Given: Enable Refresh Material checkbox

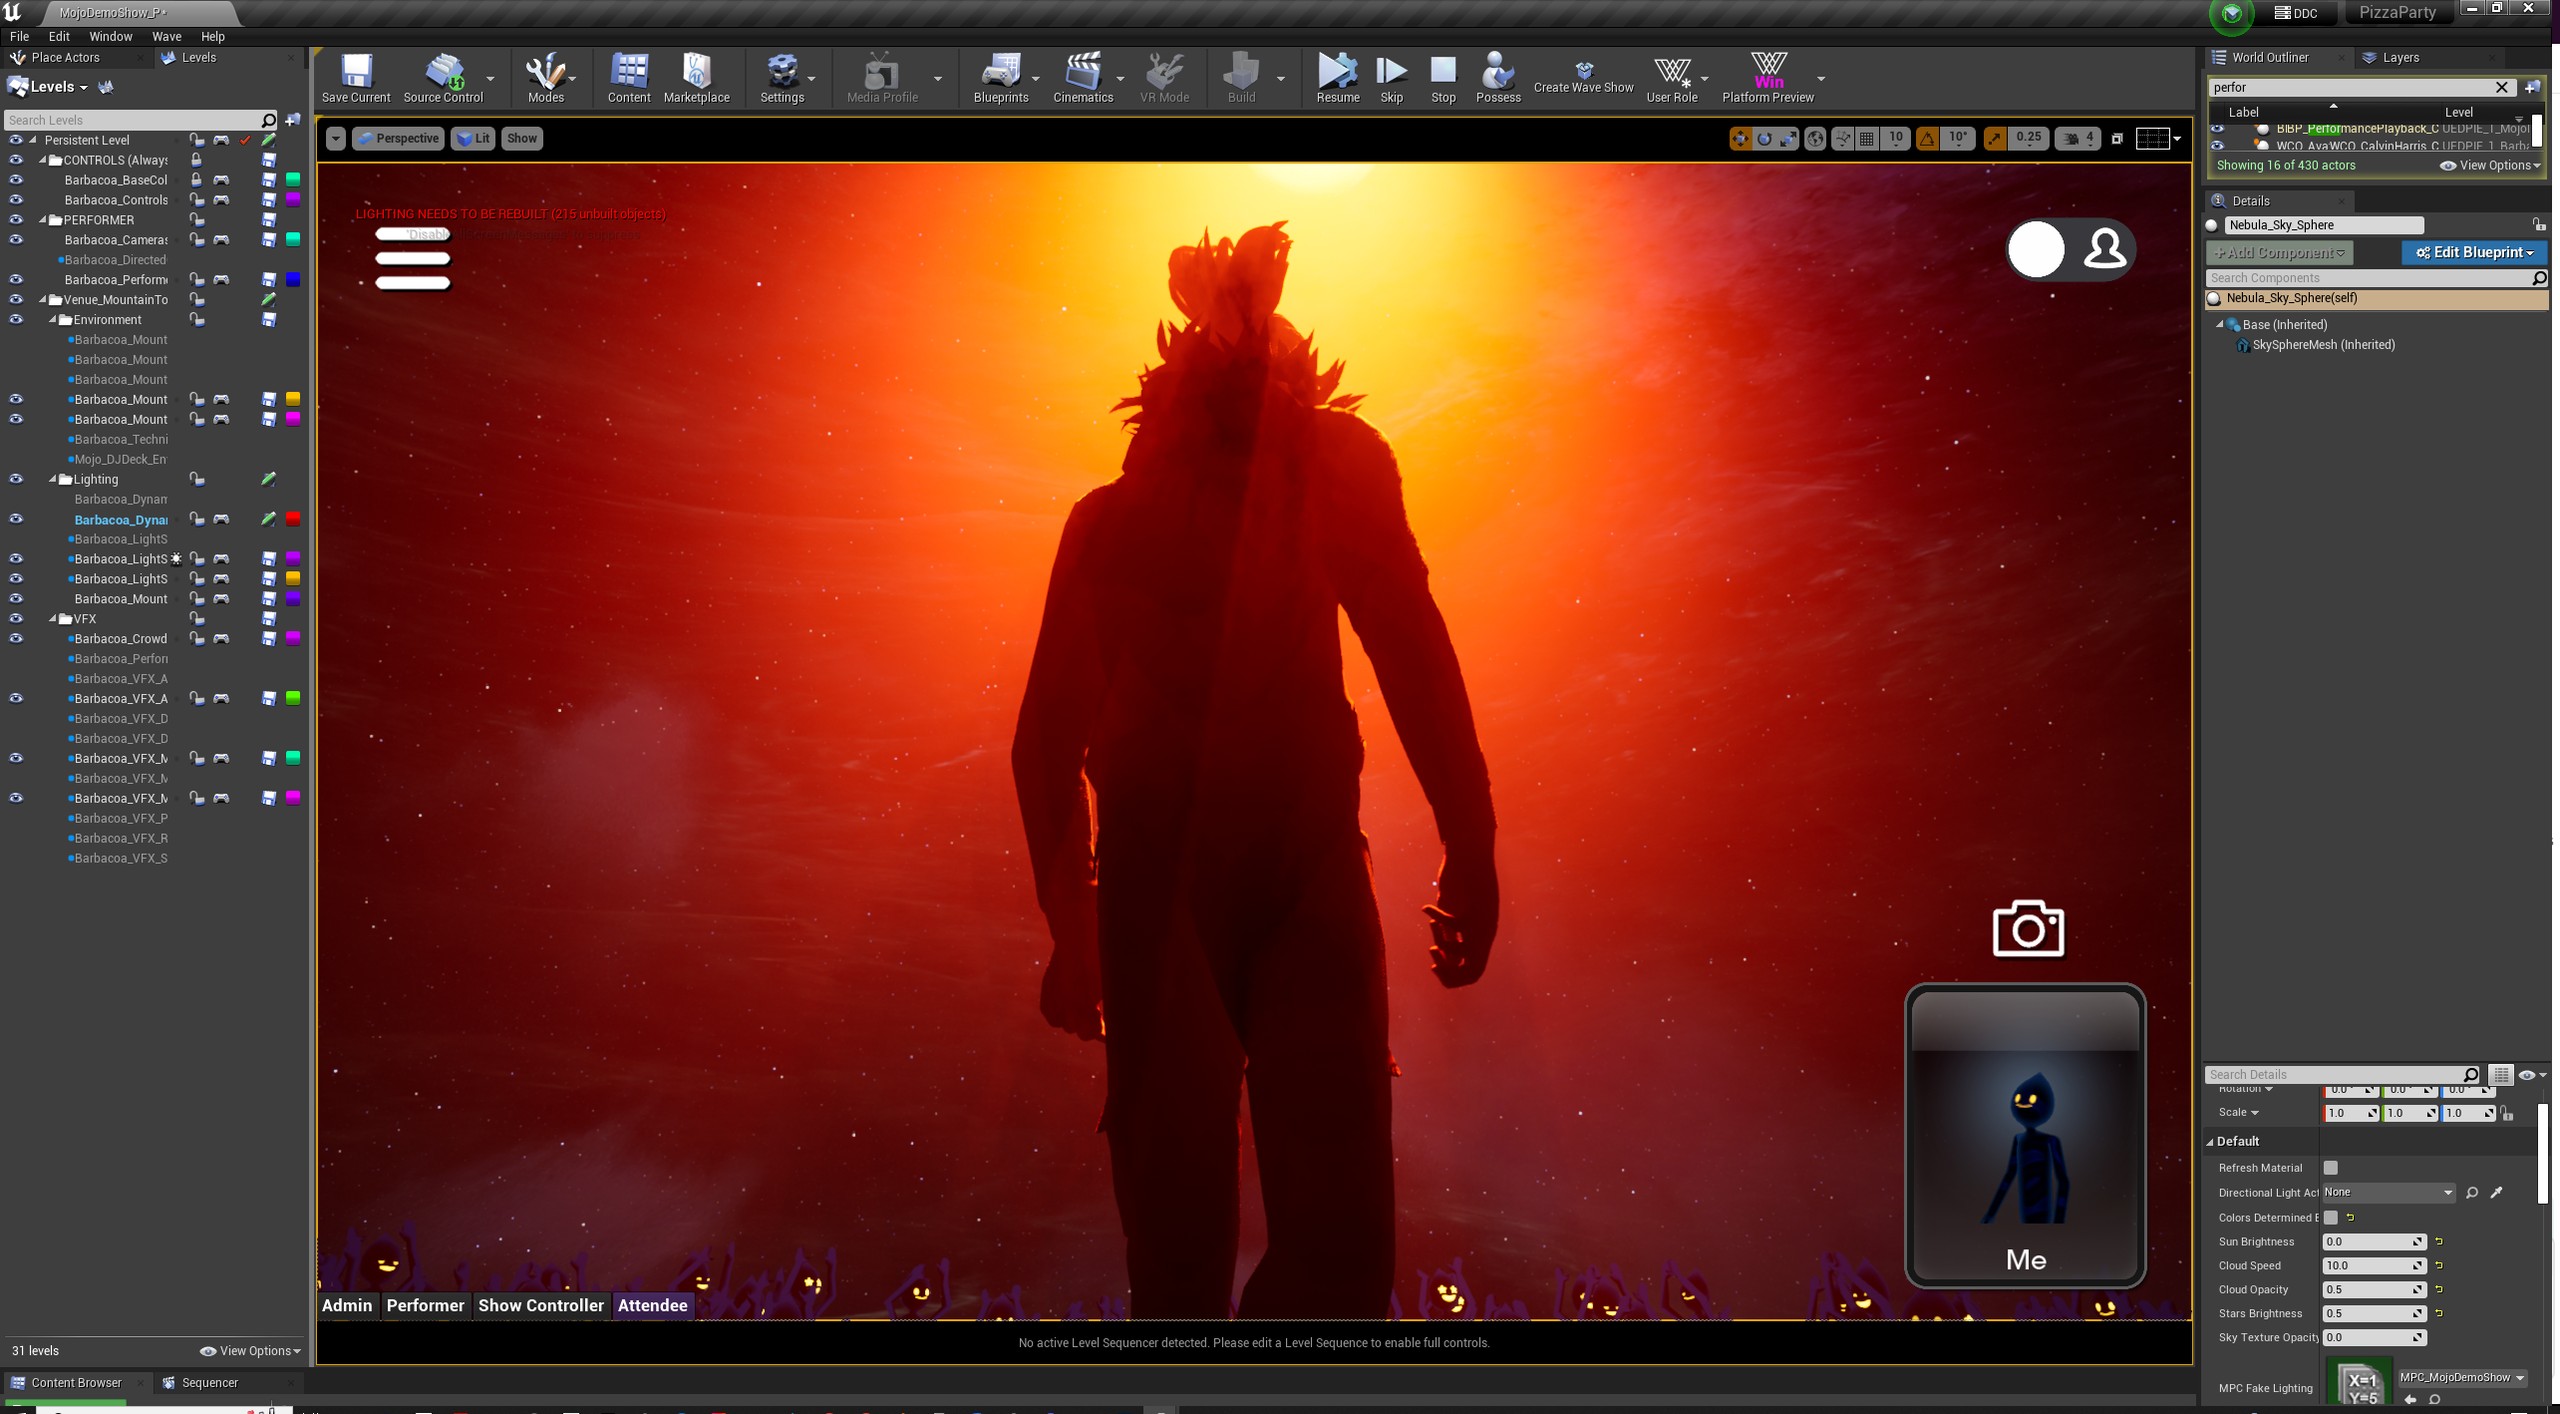Looking at the screenshot, I should pyautogui.click(x=2331, y=1168).
